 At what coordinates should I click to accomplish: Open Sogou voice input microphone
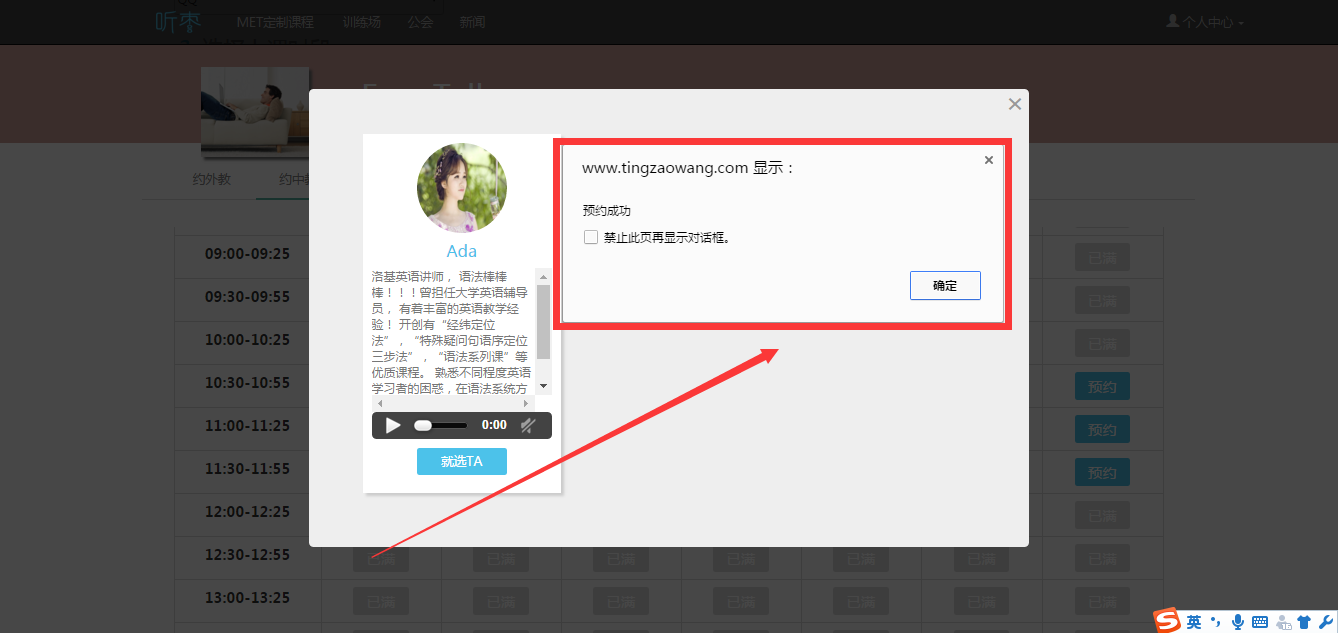pos(1238,622)
